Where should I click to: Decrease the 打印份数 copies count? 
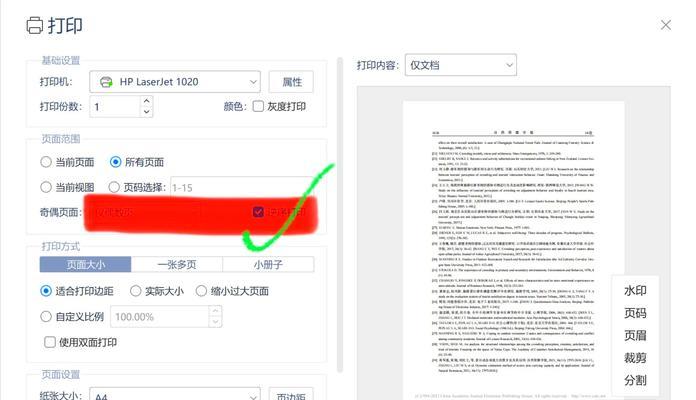146,112
